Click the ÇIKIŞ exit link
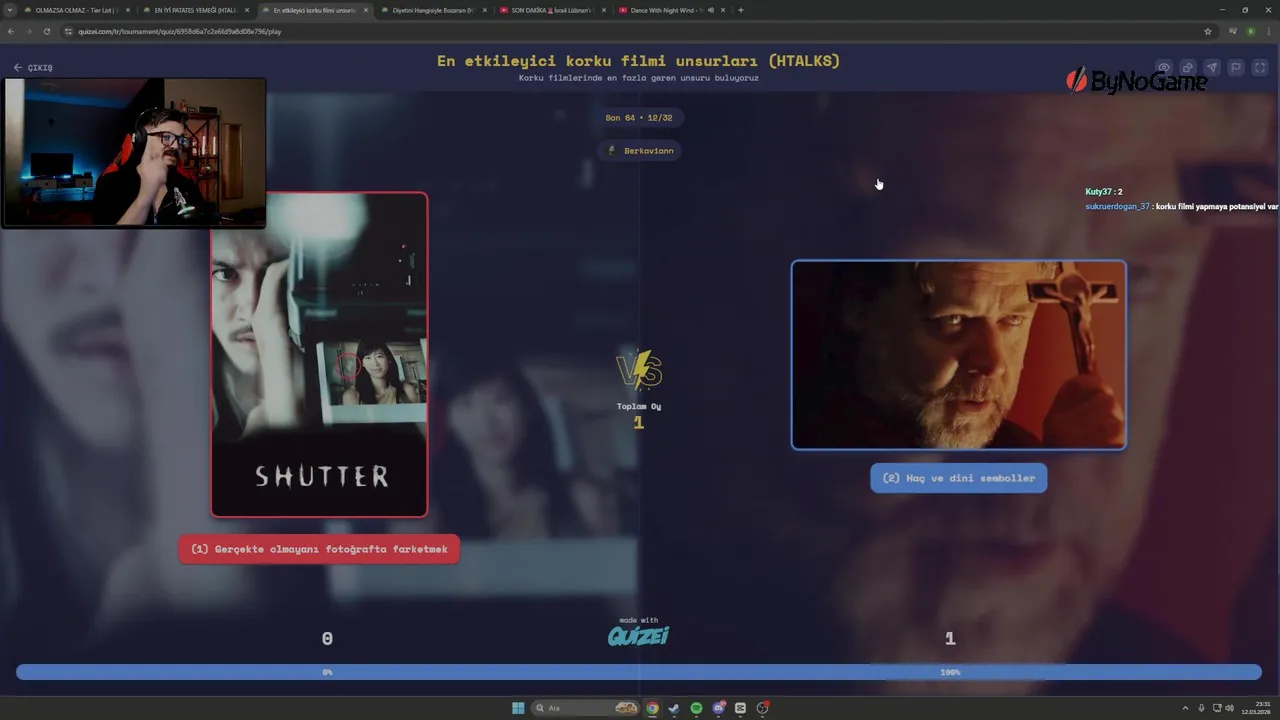 (33, 67)
